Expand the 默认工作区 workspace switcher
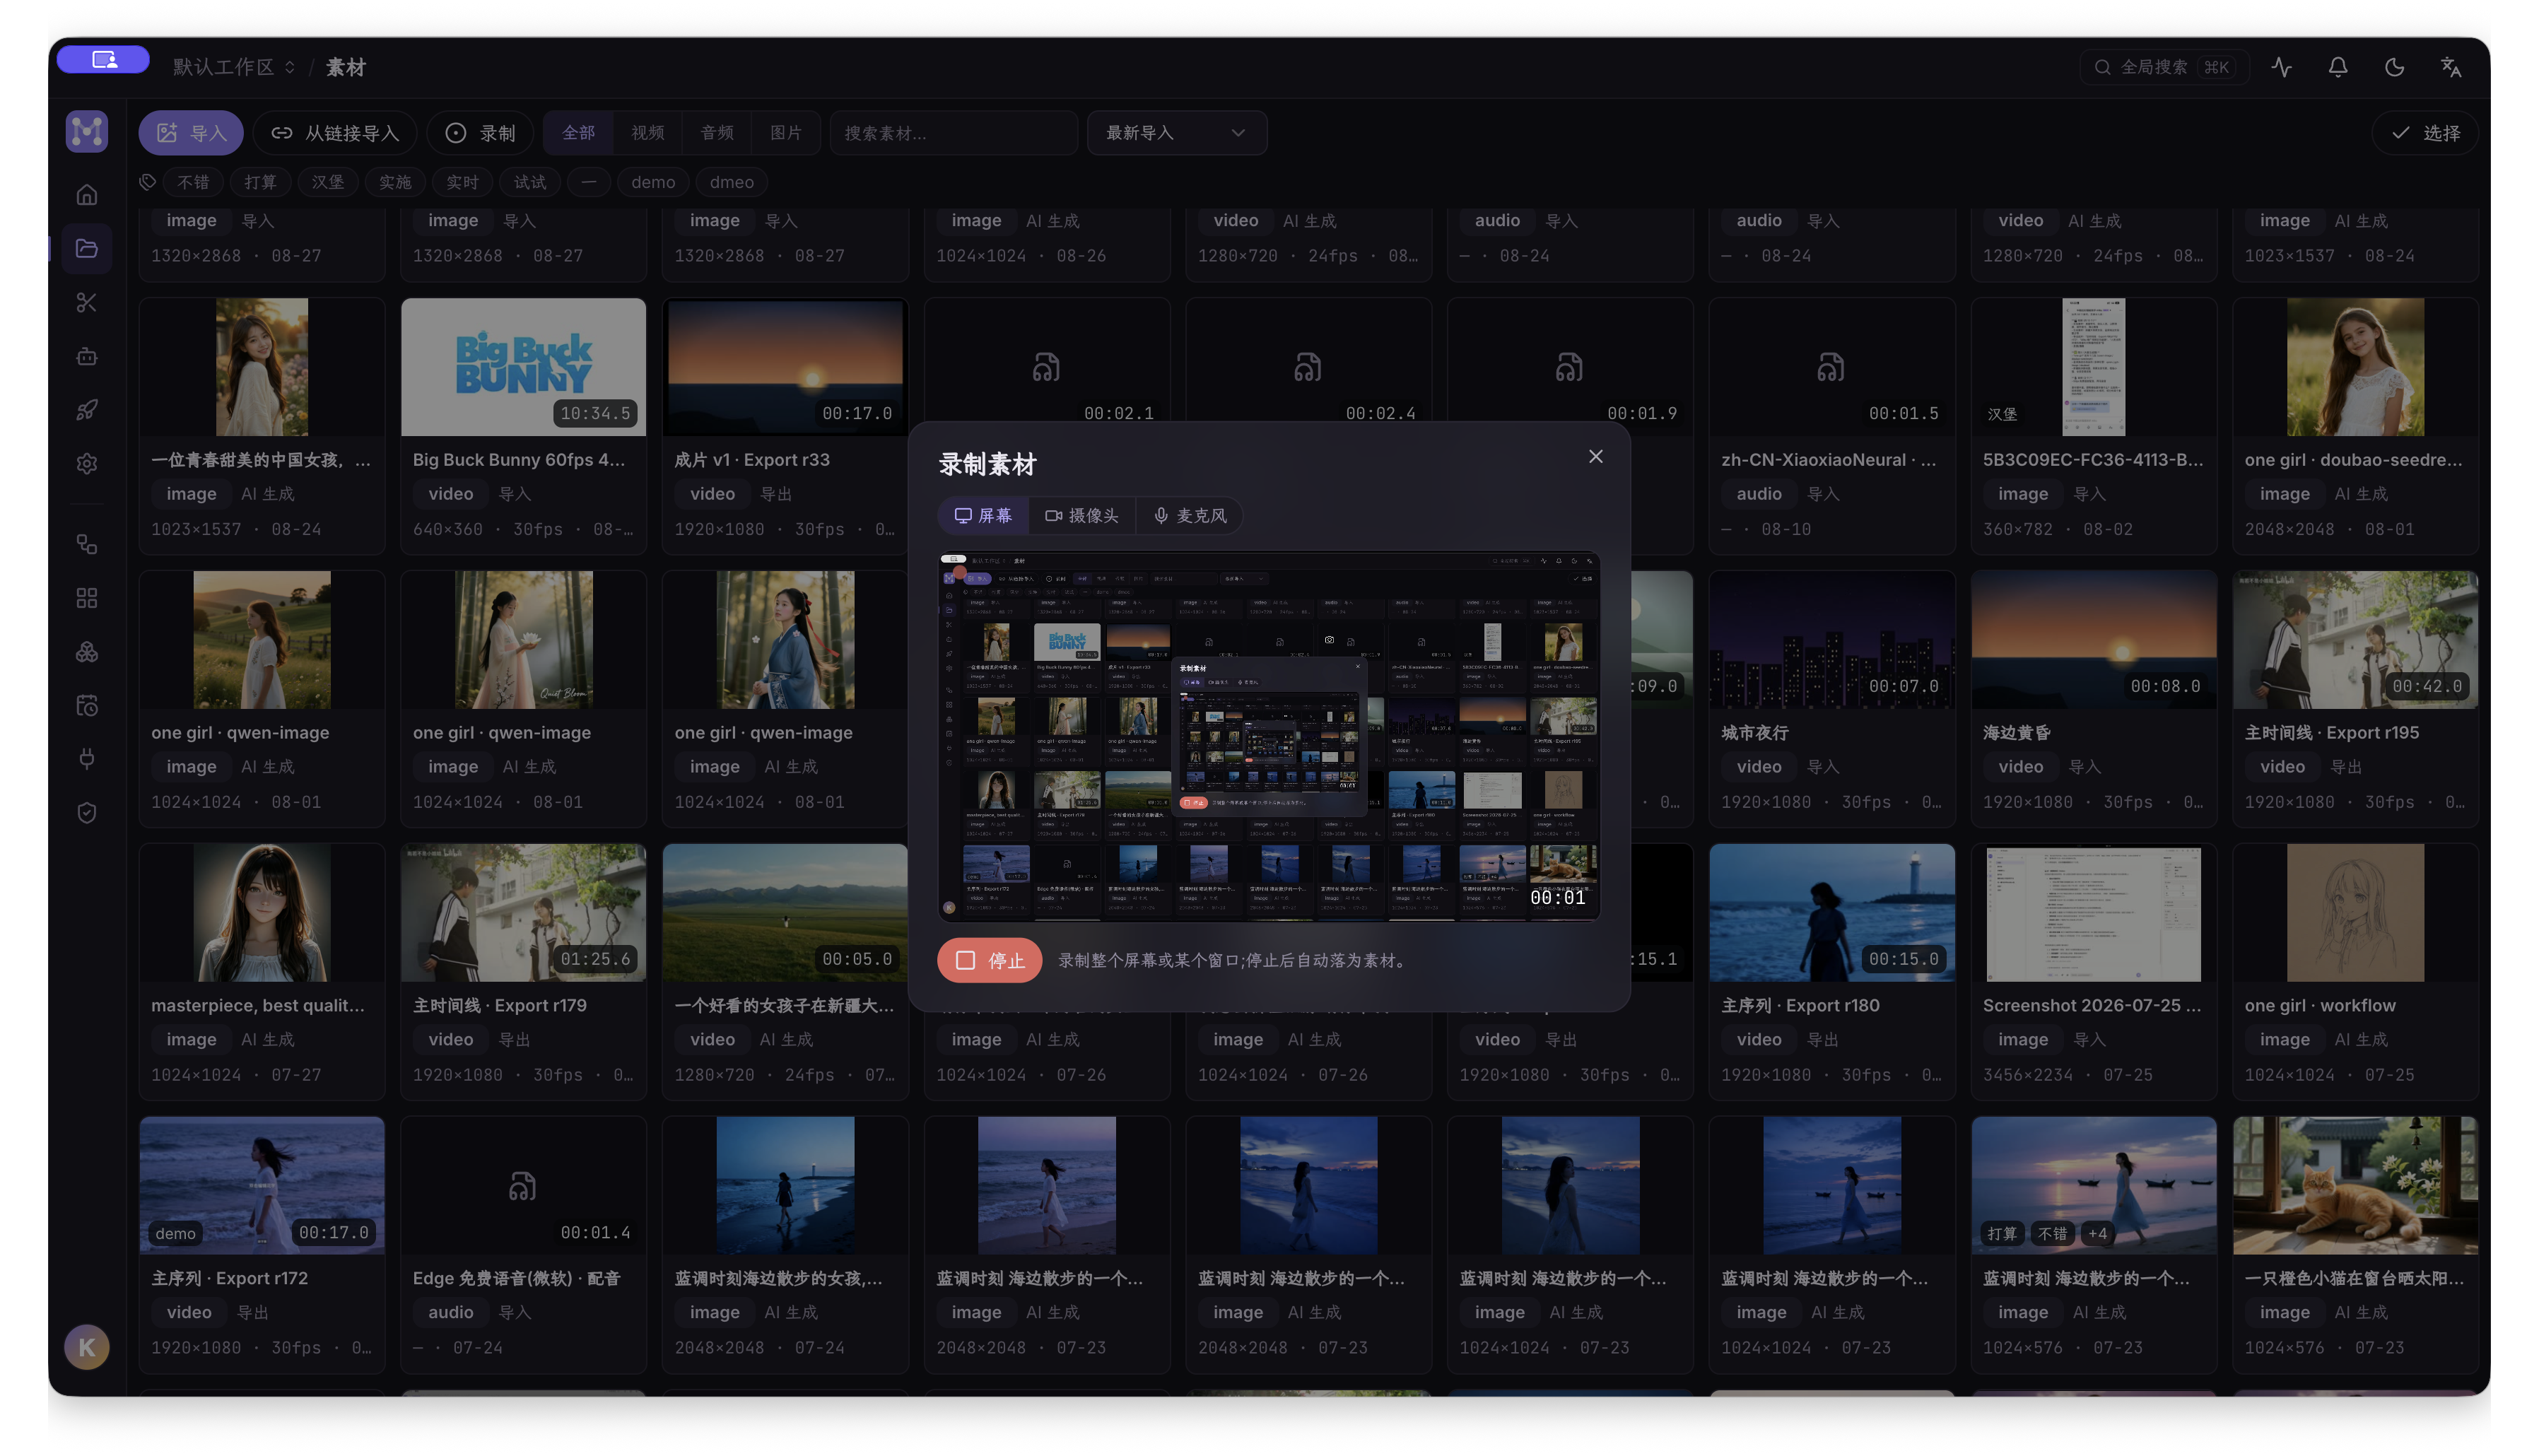Viewport: 2539px width, 1456px height. (234, 67)
